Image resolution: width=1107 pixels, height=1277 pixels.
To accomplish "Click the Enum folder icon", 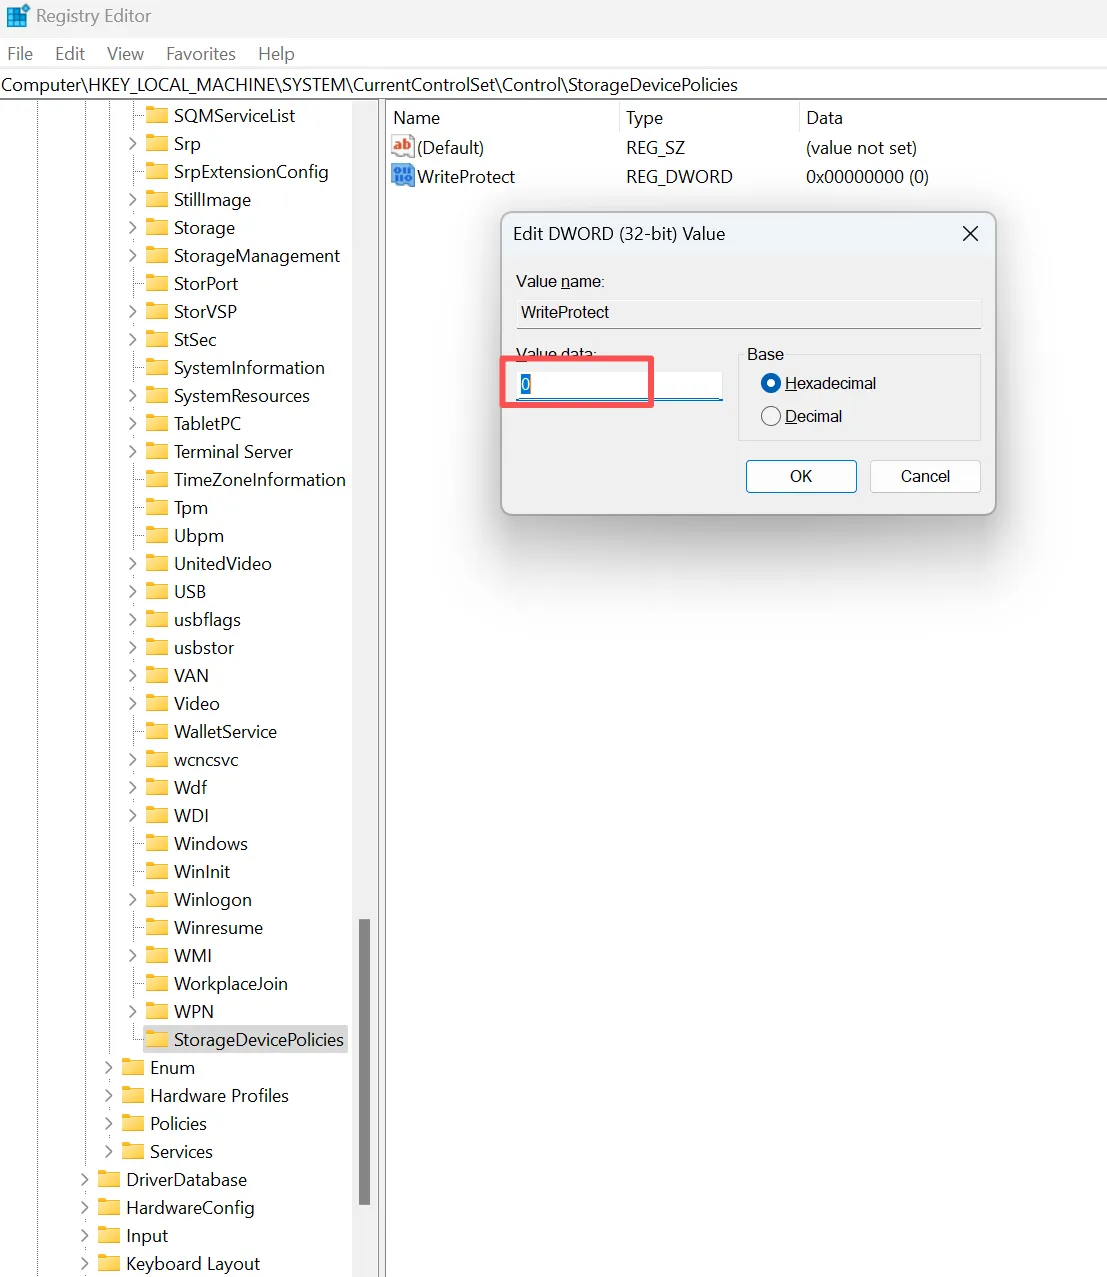I will click(x=133, y=1067).
